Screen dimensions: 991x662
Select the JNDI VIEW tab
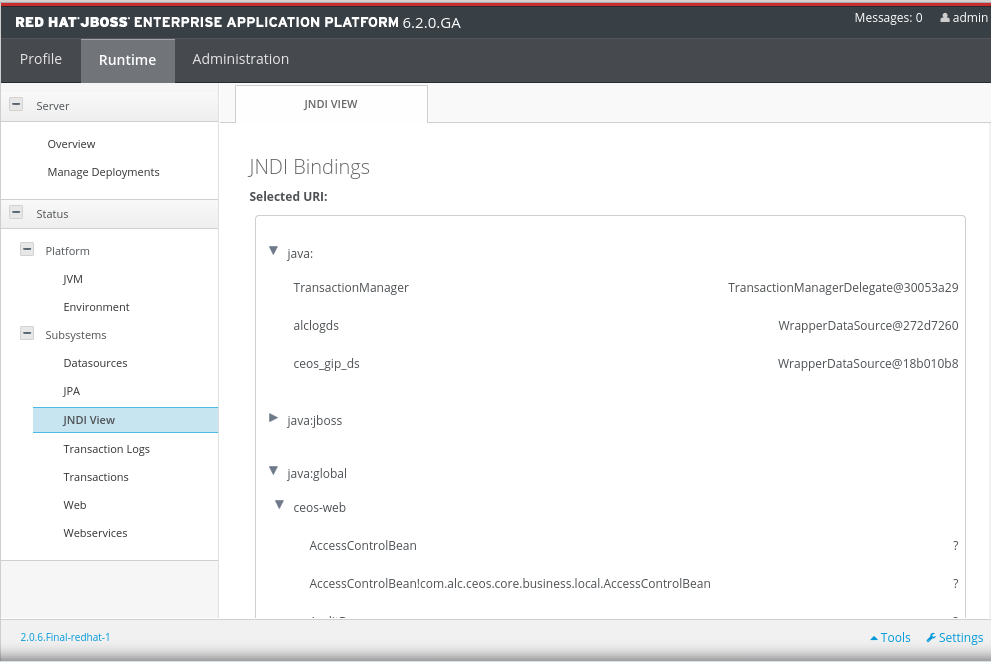tap(331, 104)
